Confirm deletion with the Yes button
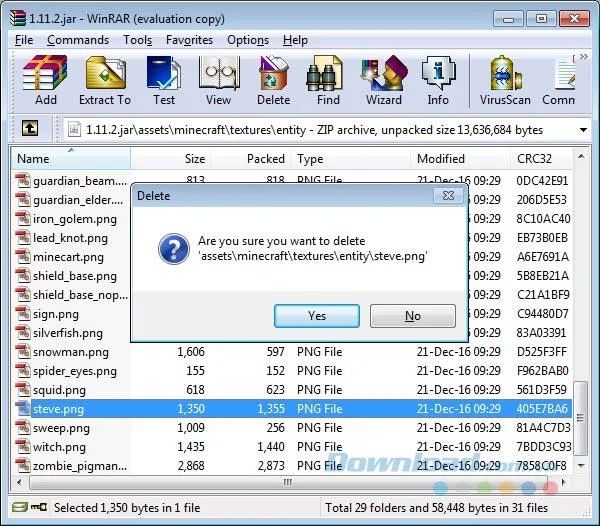The height and width of the screenshot is (526, 600). tap(317, 316)
